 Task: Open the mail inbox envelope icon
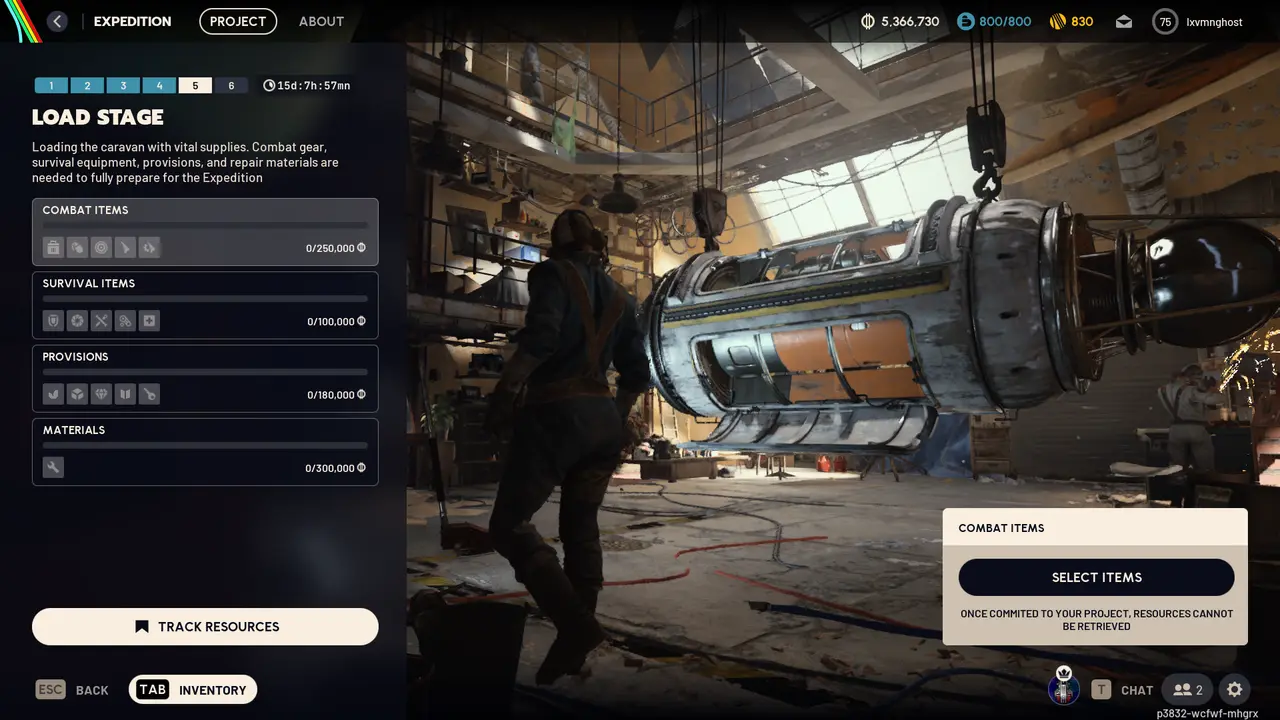[1124, 22]
